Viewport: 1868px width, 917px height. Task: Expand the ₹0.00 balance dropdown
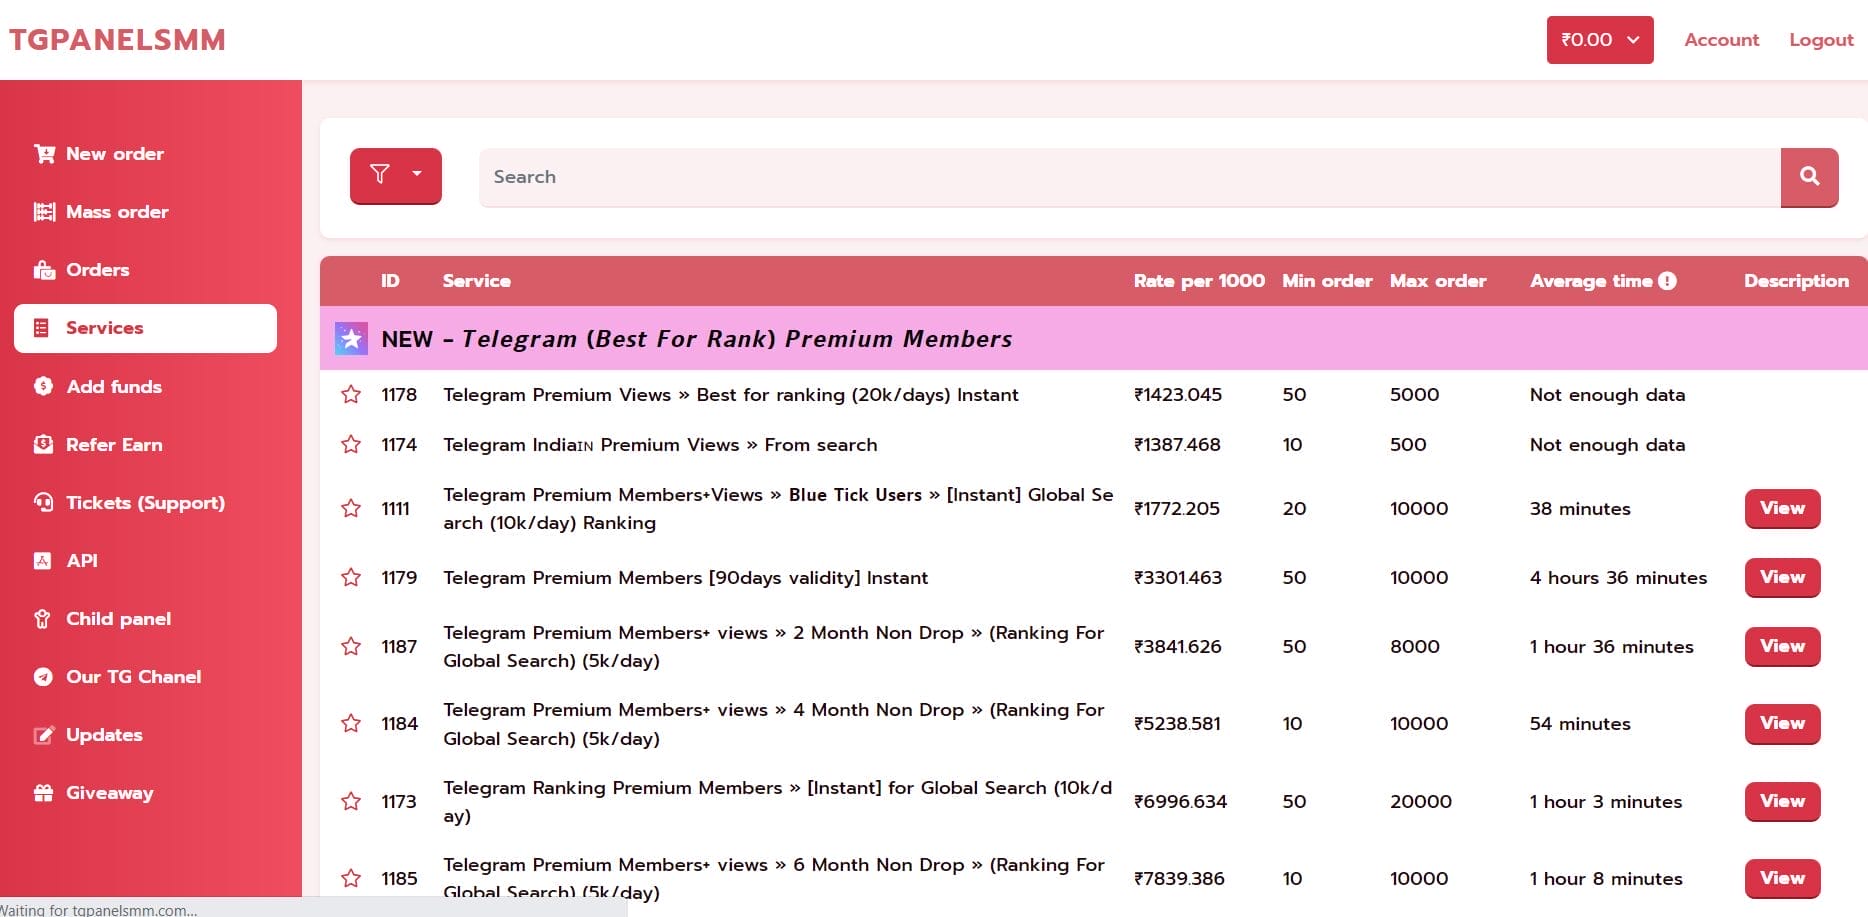1599,40
